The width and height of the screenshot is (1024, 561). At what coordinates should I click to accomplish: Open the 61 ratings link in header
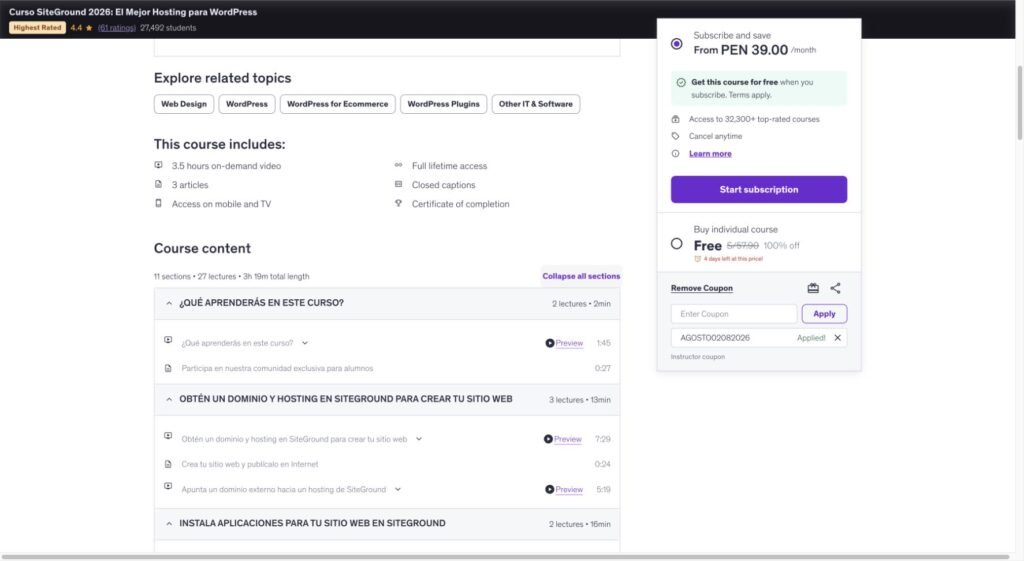117,28
